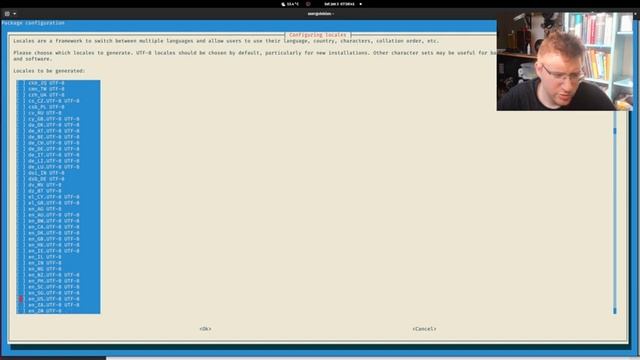Select the de_IT.UTF-8 row

(58, 155)
